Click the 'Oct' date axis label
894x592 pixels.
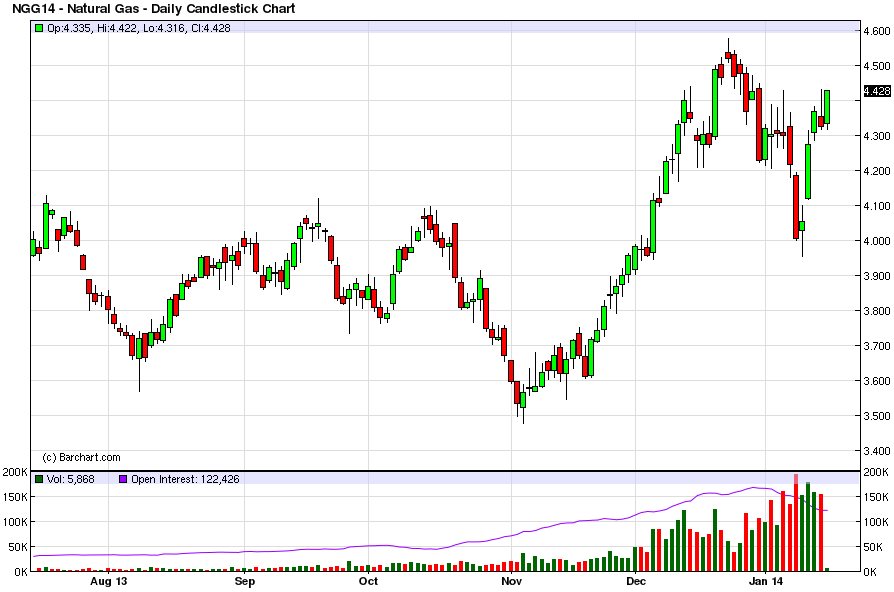(368, 581)
